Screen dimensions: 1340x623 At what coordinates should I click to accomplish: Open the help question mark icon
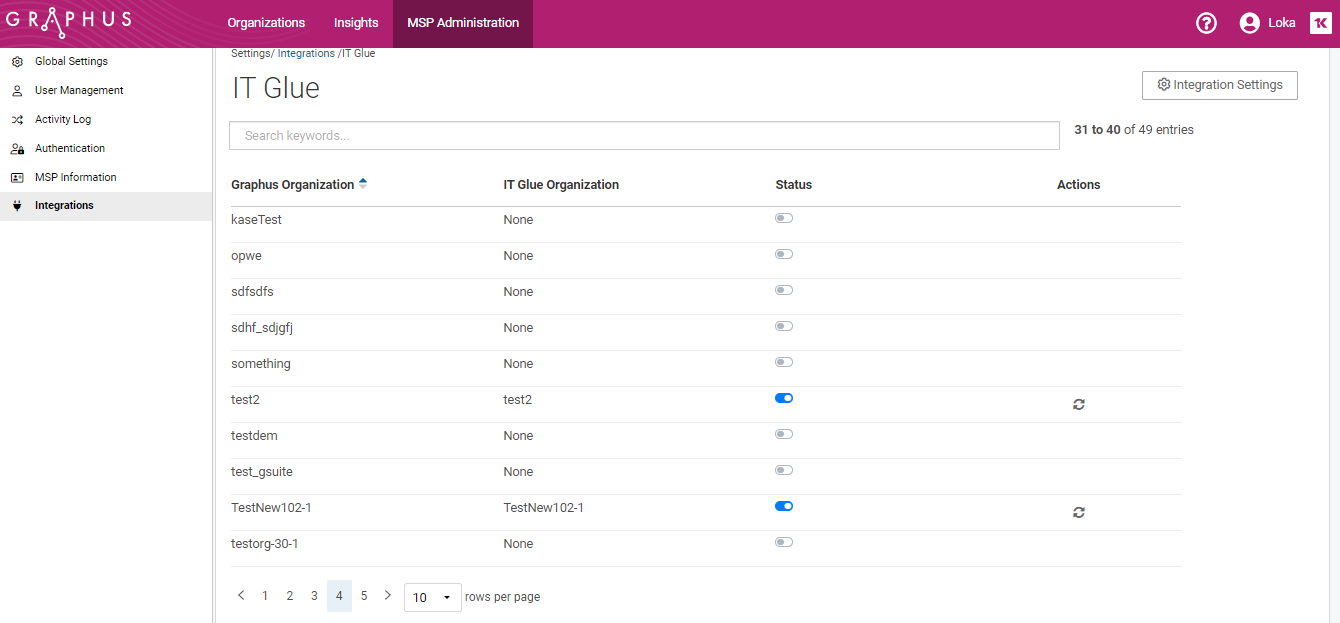click(x=1206, y=23)
